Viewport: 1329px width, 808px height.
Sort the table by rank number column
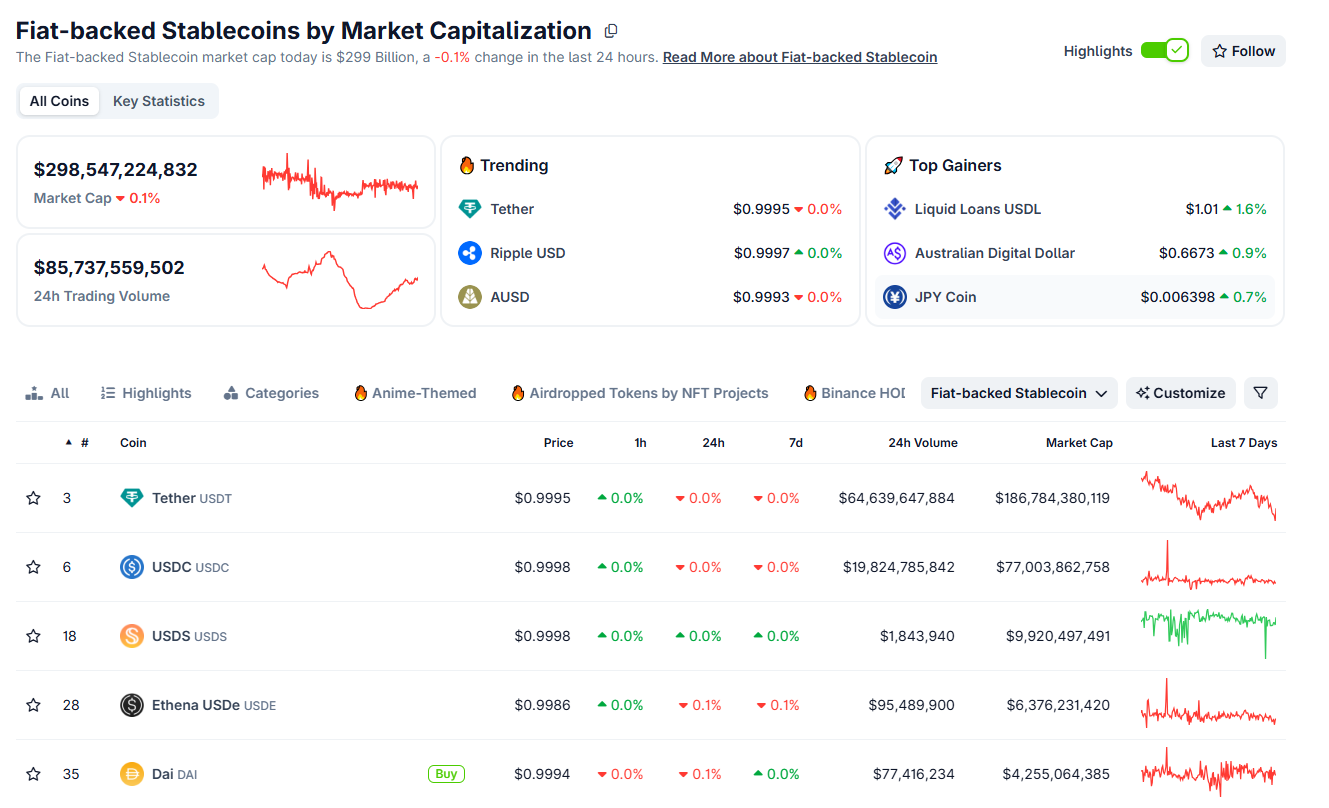tap(78, 443)
